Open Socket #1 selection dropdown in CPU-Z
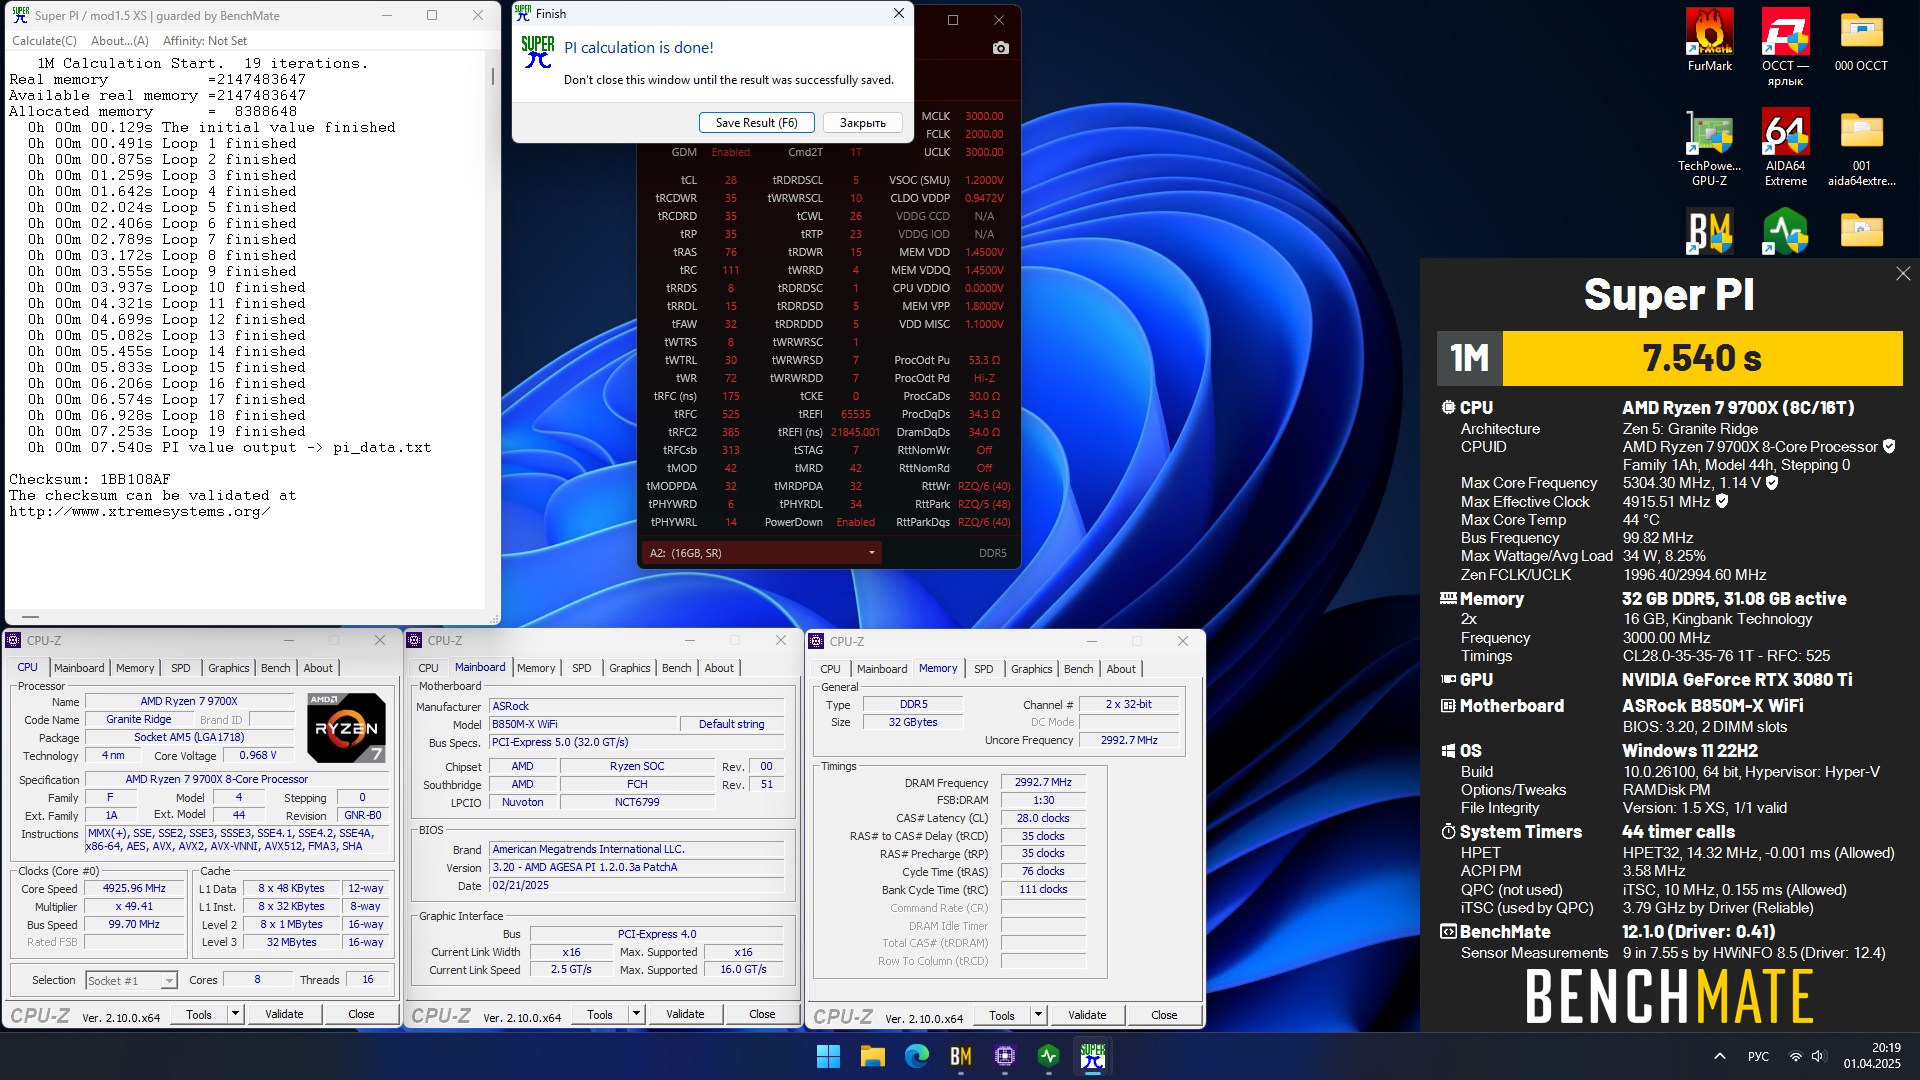The image size is (1920, 1080). [x=131, y=980]
